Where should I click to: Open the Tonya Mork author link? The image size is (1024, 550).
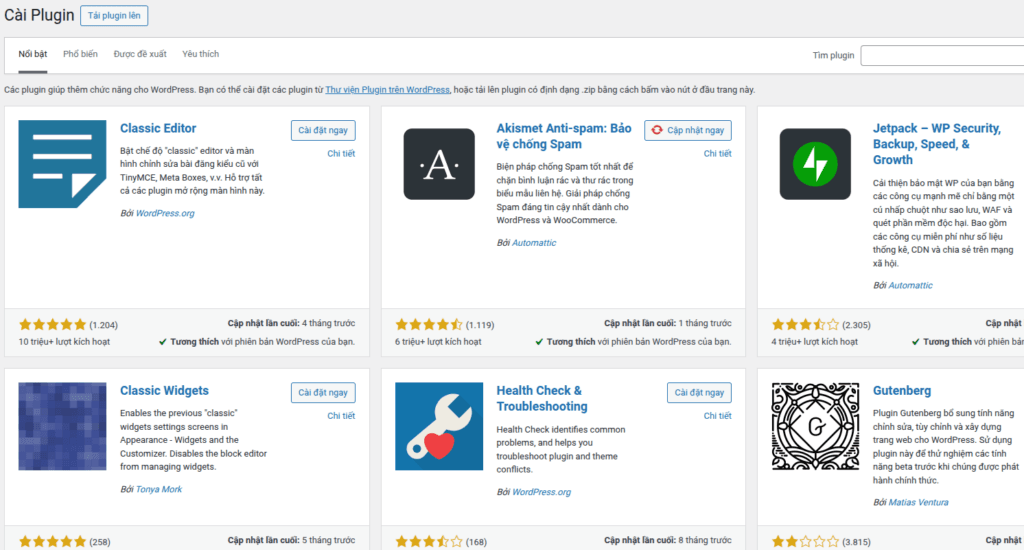(159, 489)
